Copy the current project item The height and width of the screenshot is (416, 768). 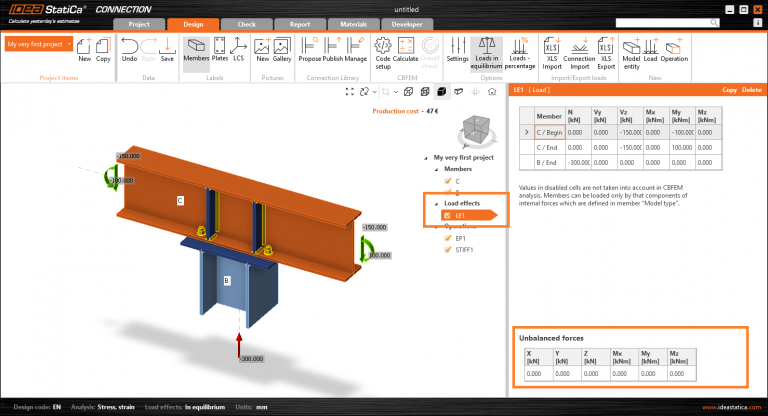pyautogui.click(x=103, y=49)
